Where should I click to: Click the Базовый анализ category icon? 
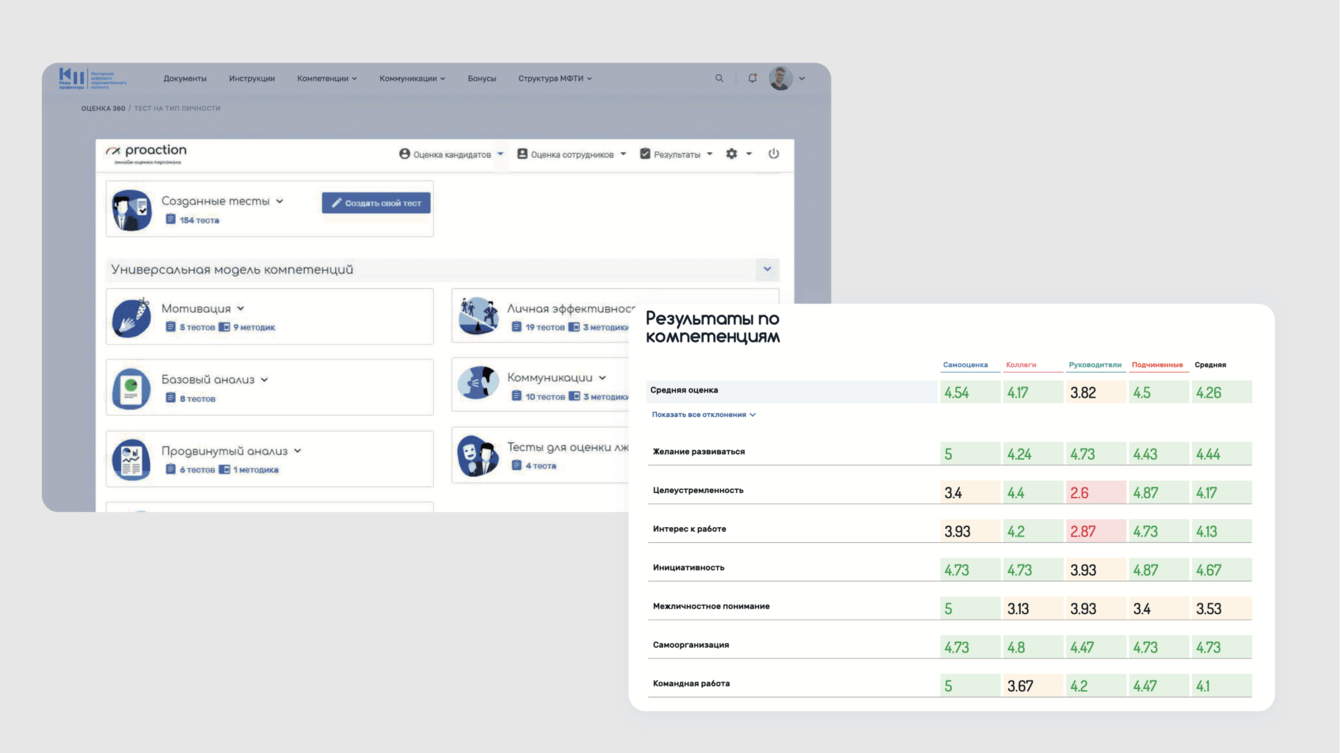[131, 388]
